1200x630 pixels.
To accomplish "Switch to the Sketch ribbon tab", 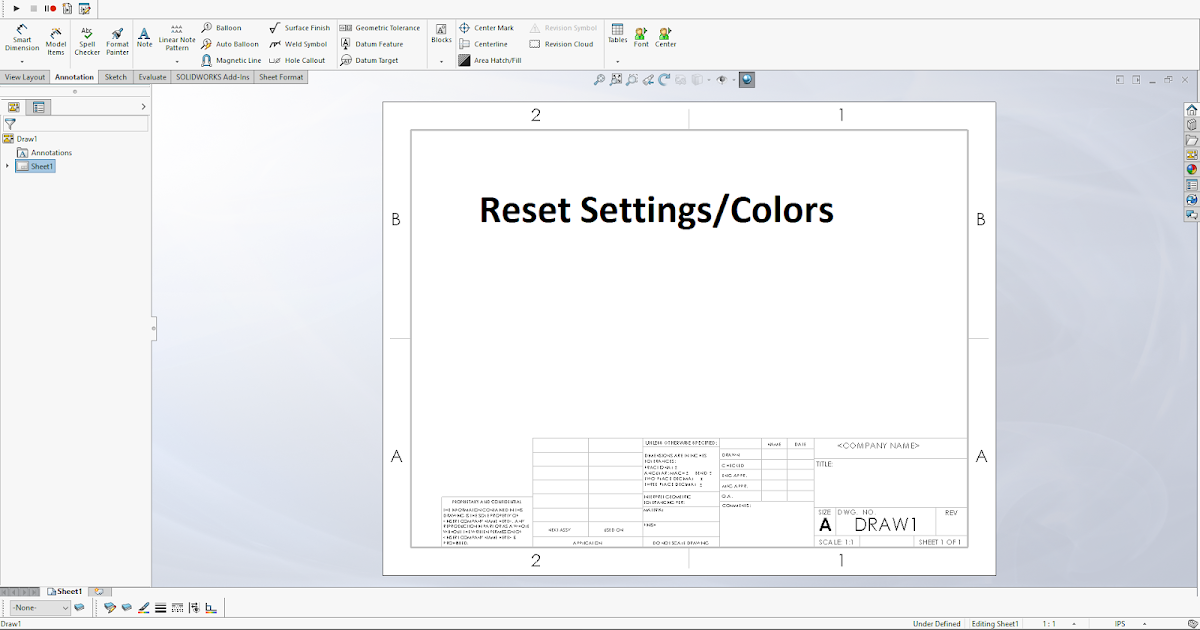I will coord(116,76).
